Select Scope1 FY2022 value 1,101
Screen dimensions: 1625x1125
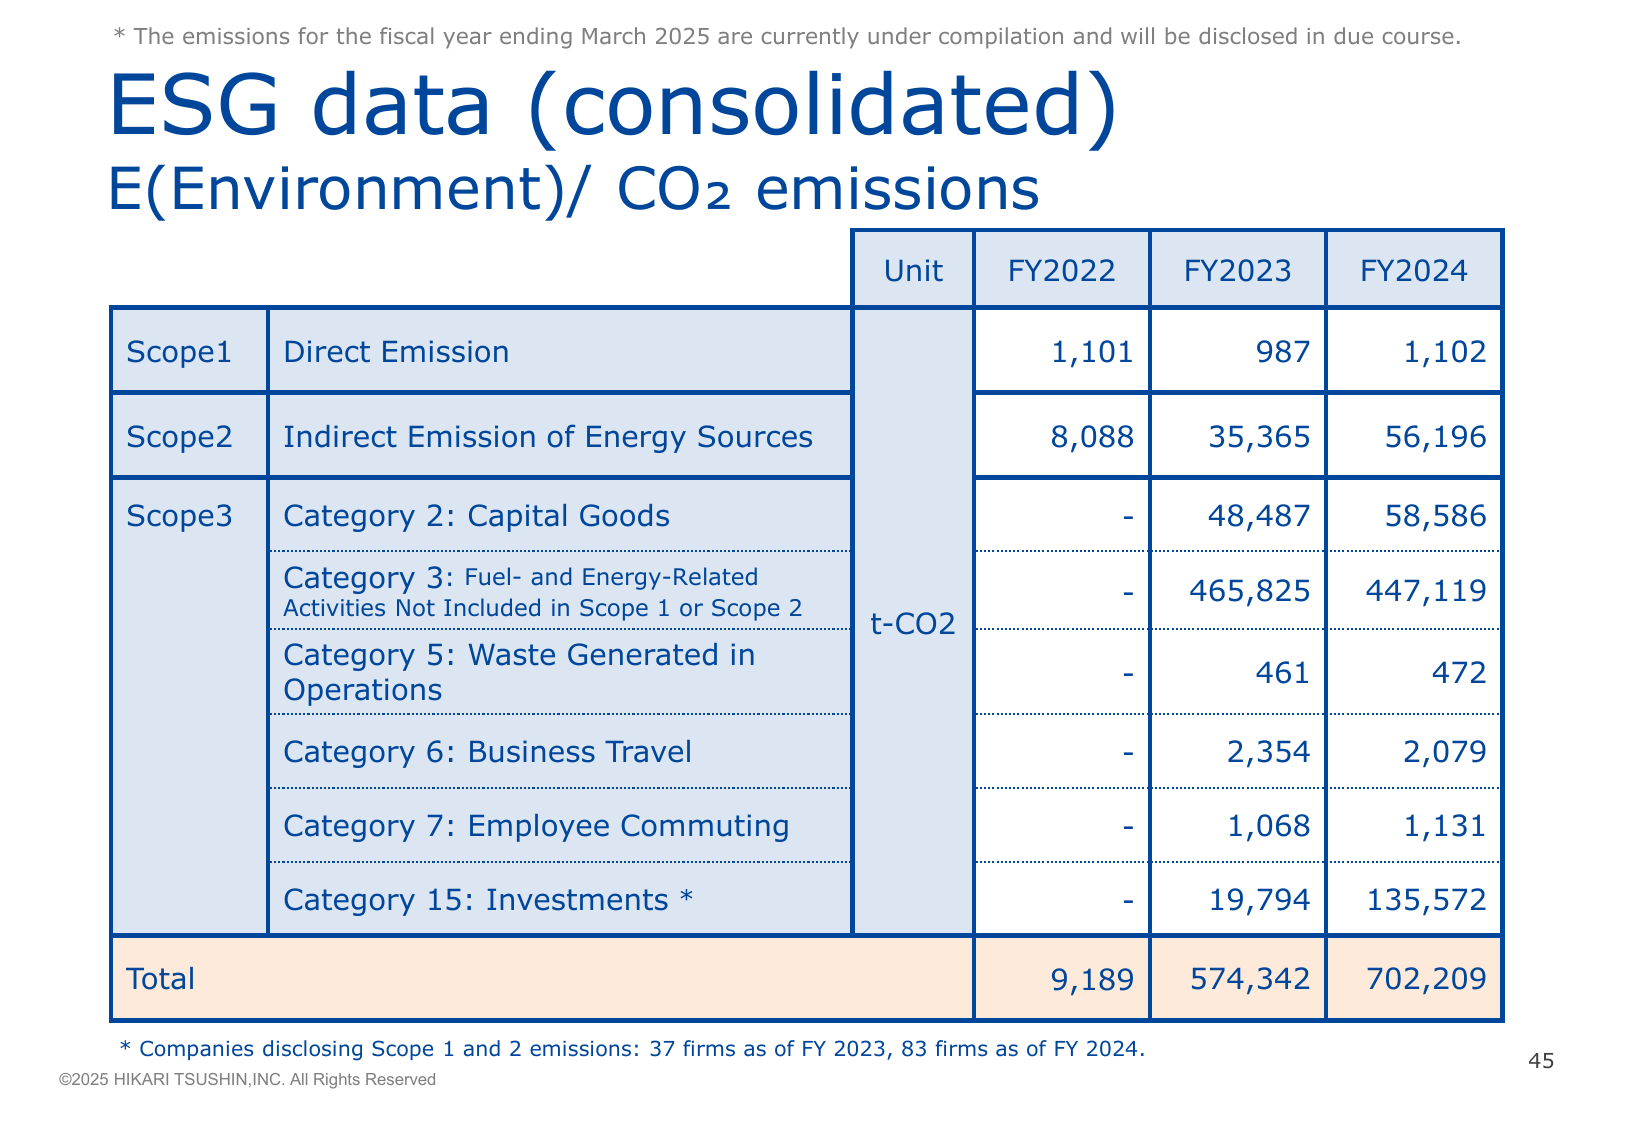click(x=1092, y=352)
